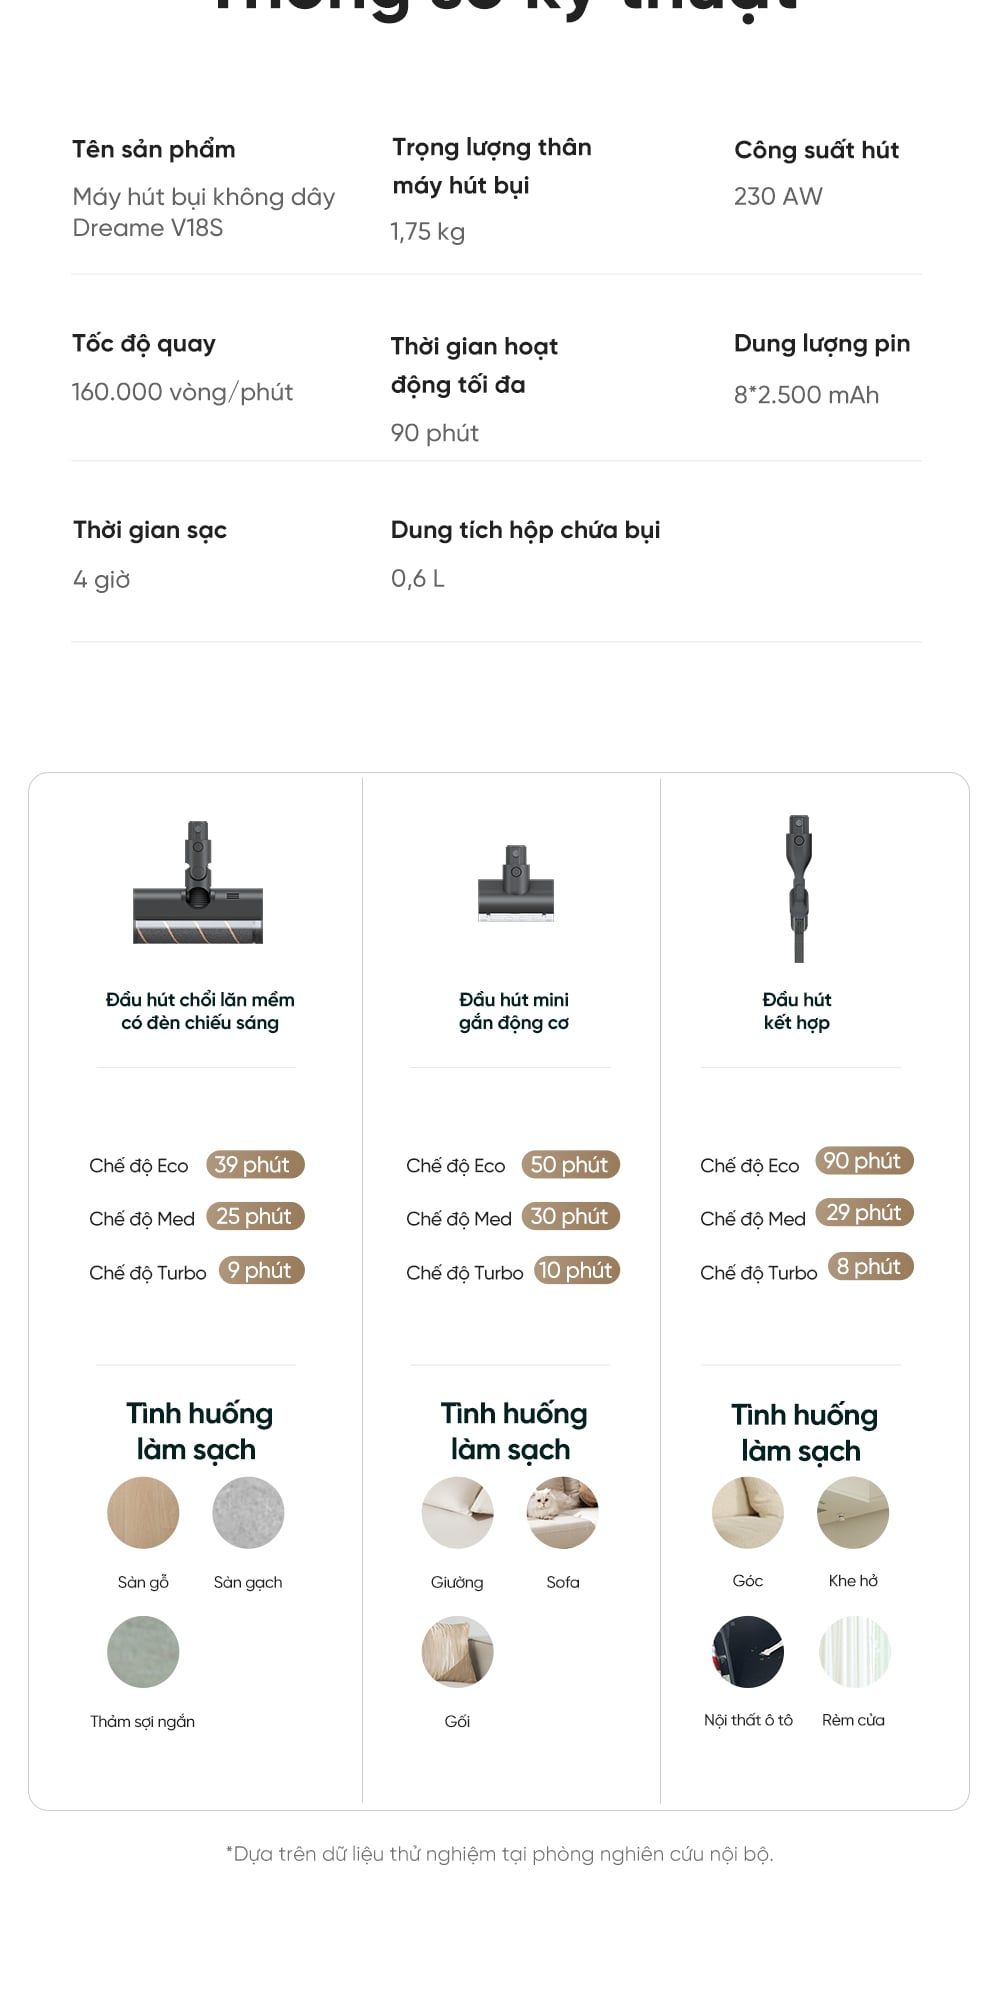Click the Giường bed scenario icon
The height and width of the screenshot is (2000, 1000).
[x=457, y=1513]
